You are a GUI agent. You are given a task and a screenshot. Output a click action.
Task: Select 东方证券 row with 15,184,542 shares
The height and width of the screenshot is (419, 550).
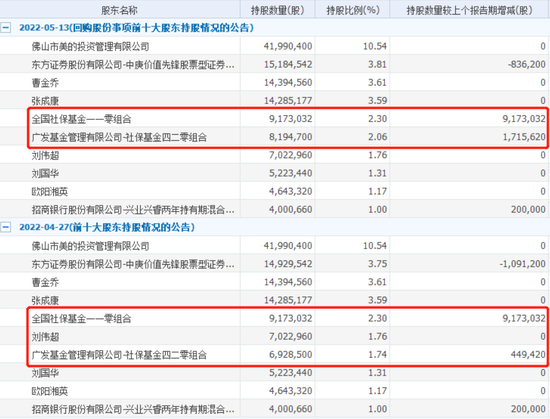tap(133, 65)
